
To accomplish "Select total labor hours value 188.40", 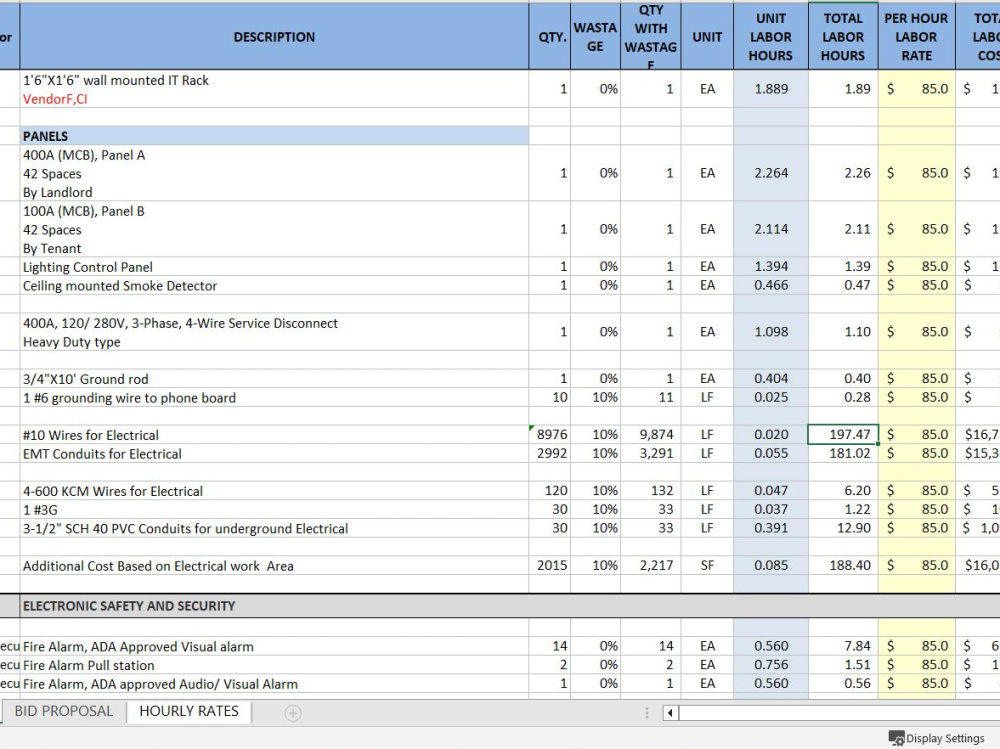I will pos(843,566).
